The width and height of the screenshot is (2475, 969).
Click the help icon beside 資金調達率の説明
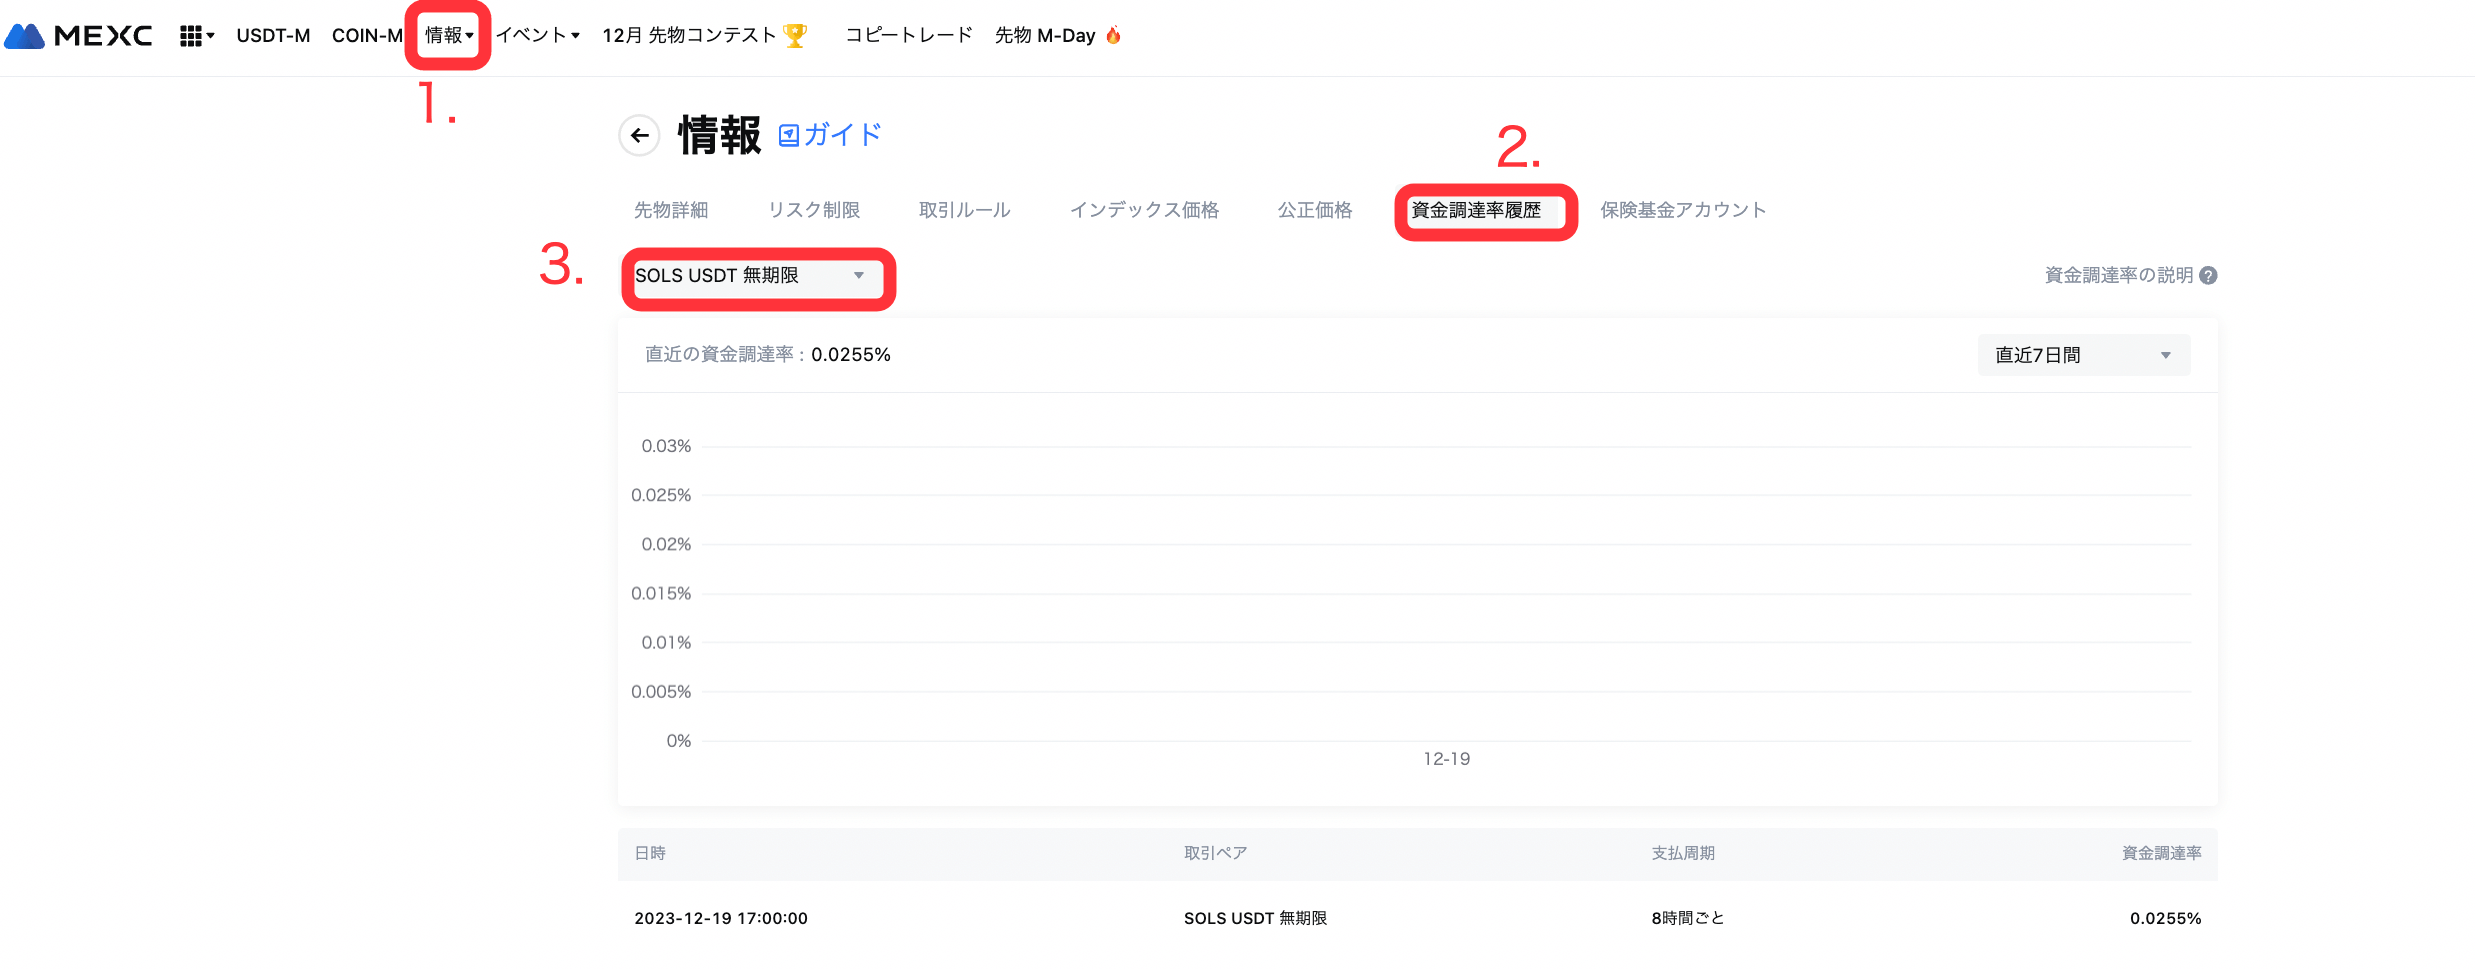(x=2208, y=276)
